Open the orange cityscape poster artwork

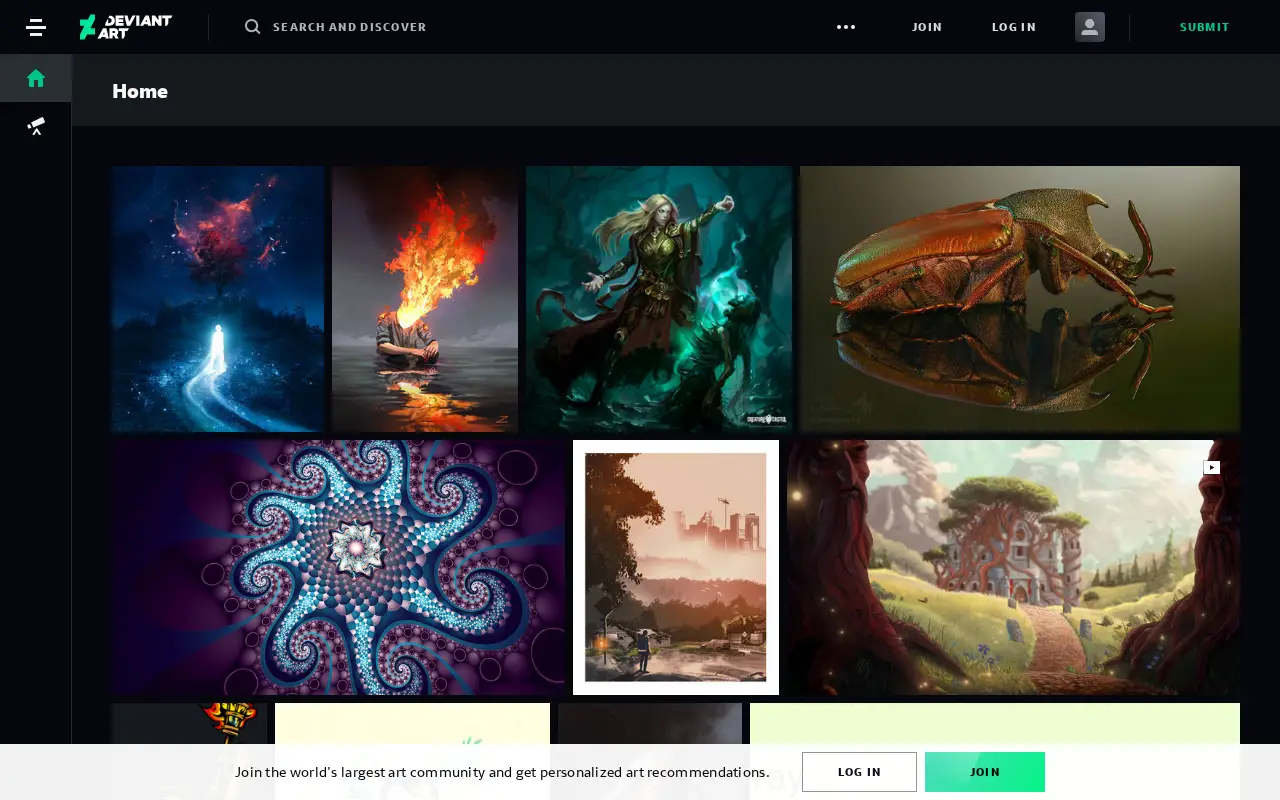click(676, 567)
